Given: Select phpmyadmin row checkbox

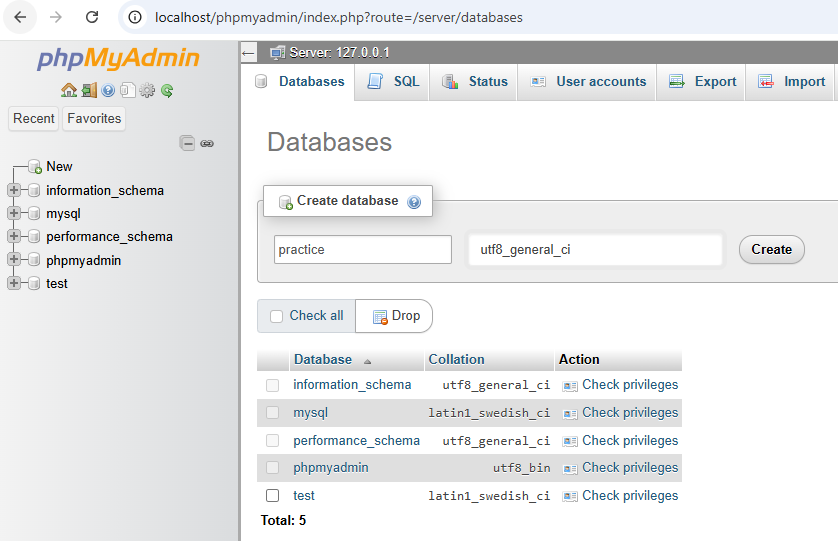Looking at the screenshot, I should [273, 468].
